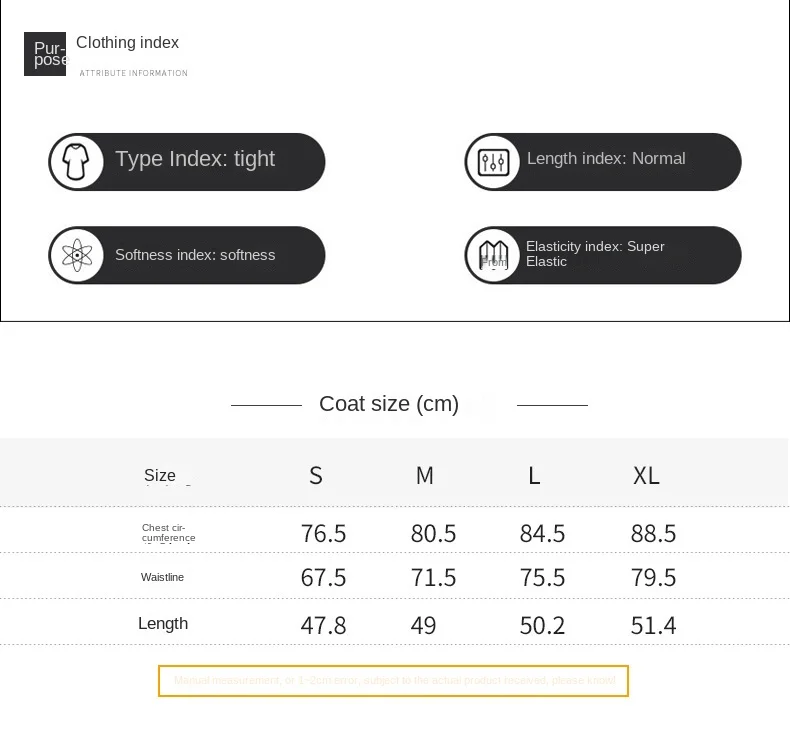
Task: Click the sliders icon beside Length index
Action: (493, 162)
